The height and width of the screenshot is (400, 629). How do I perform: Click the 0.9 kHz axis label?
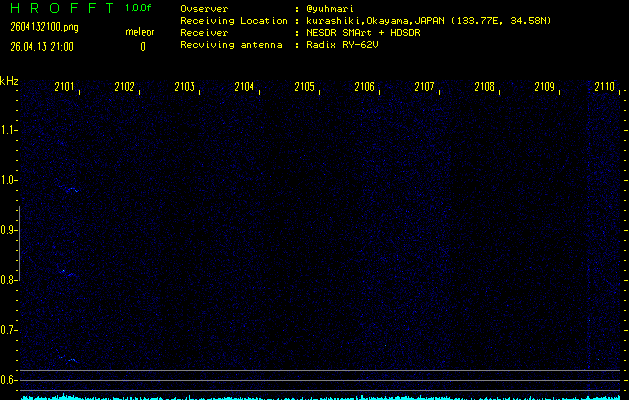point(8,230)
